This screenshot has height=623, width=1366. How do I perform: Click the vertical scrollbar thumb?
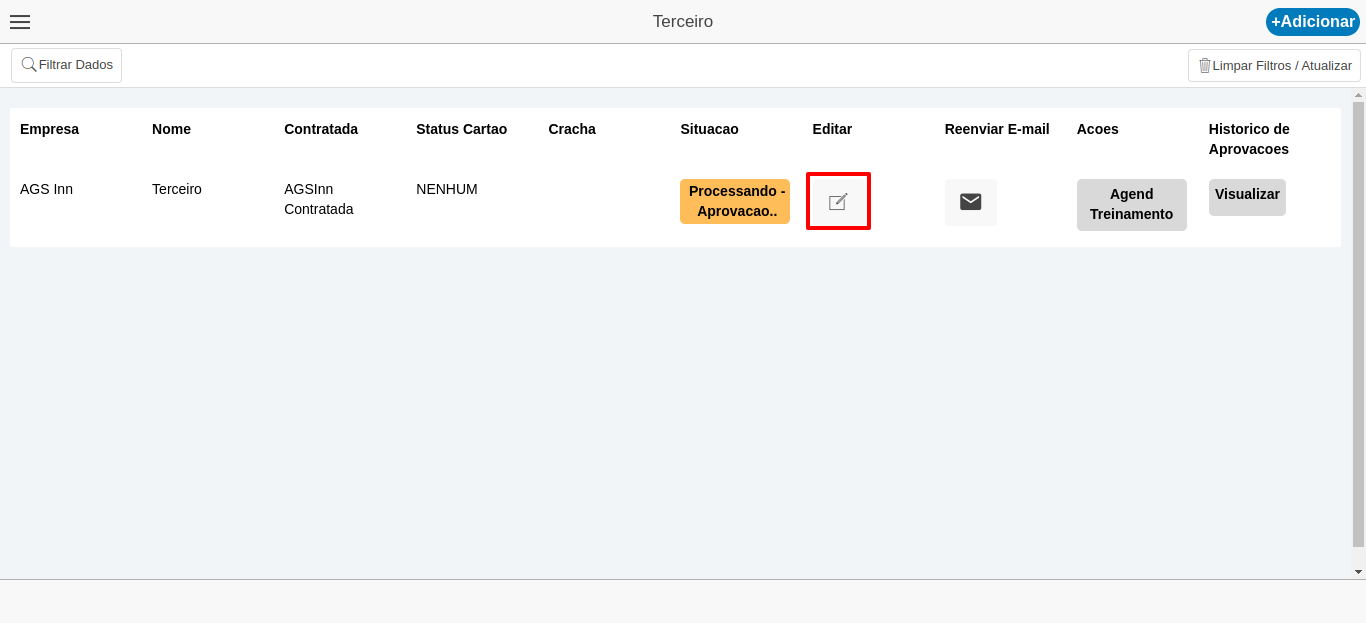[x=1358, y=320]
